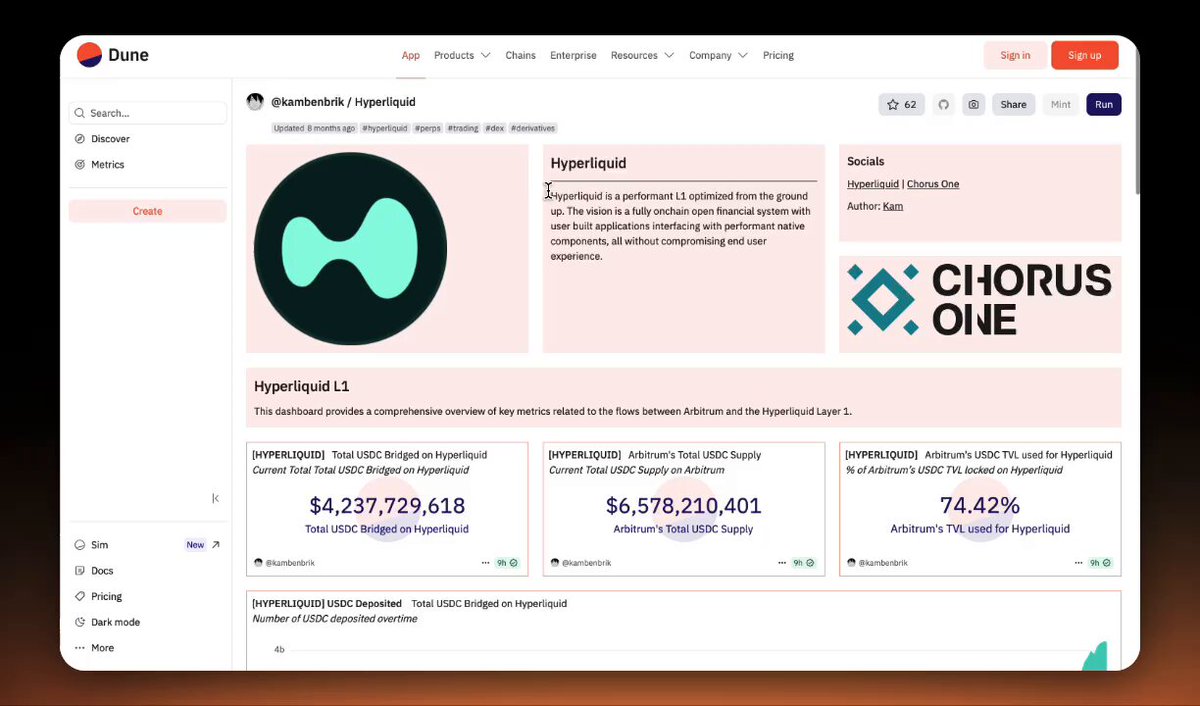This screenshot has height=706, width=1200.
Task: Click the Metrics icon in sidebar
Action: [x=80, y=165]
